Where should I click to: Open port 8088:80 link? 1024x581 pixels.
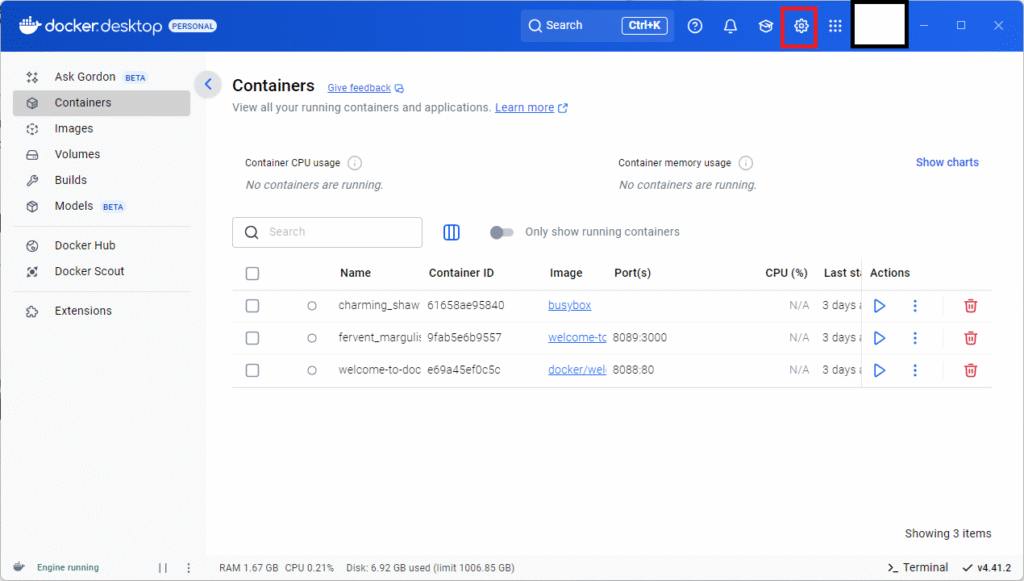tap(633, 370)
